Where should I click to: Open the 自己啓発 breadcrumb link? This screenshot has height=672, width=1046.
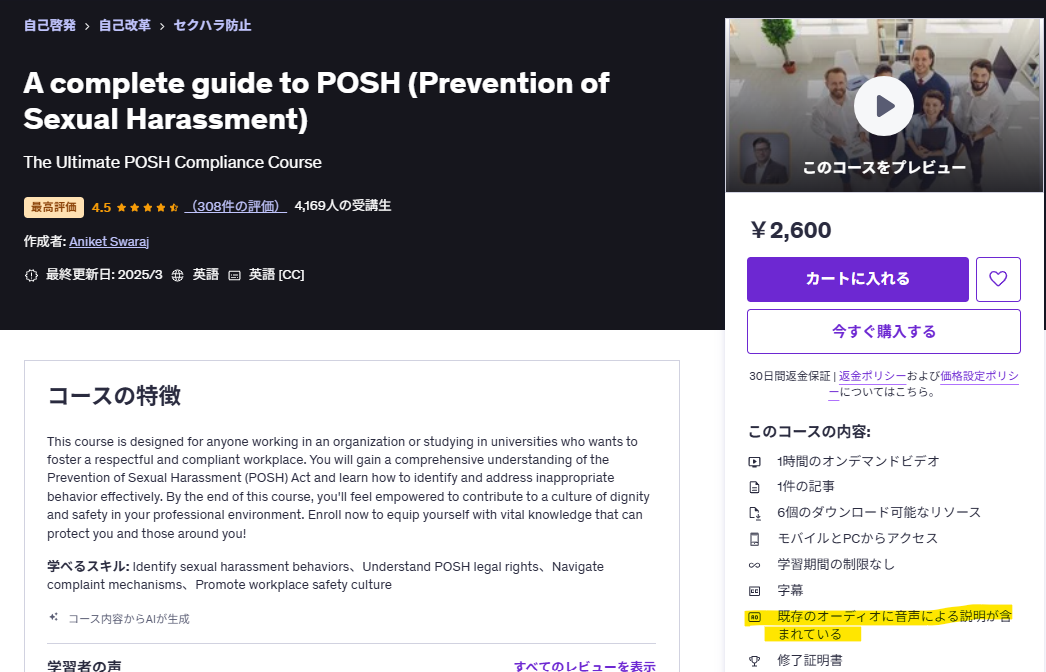click(50, 25)
